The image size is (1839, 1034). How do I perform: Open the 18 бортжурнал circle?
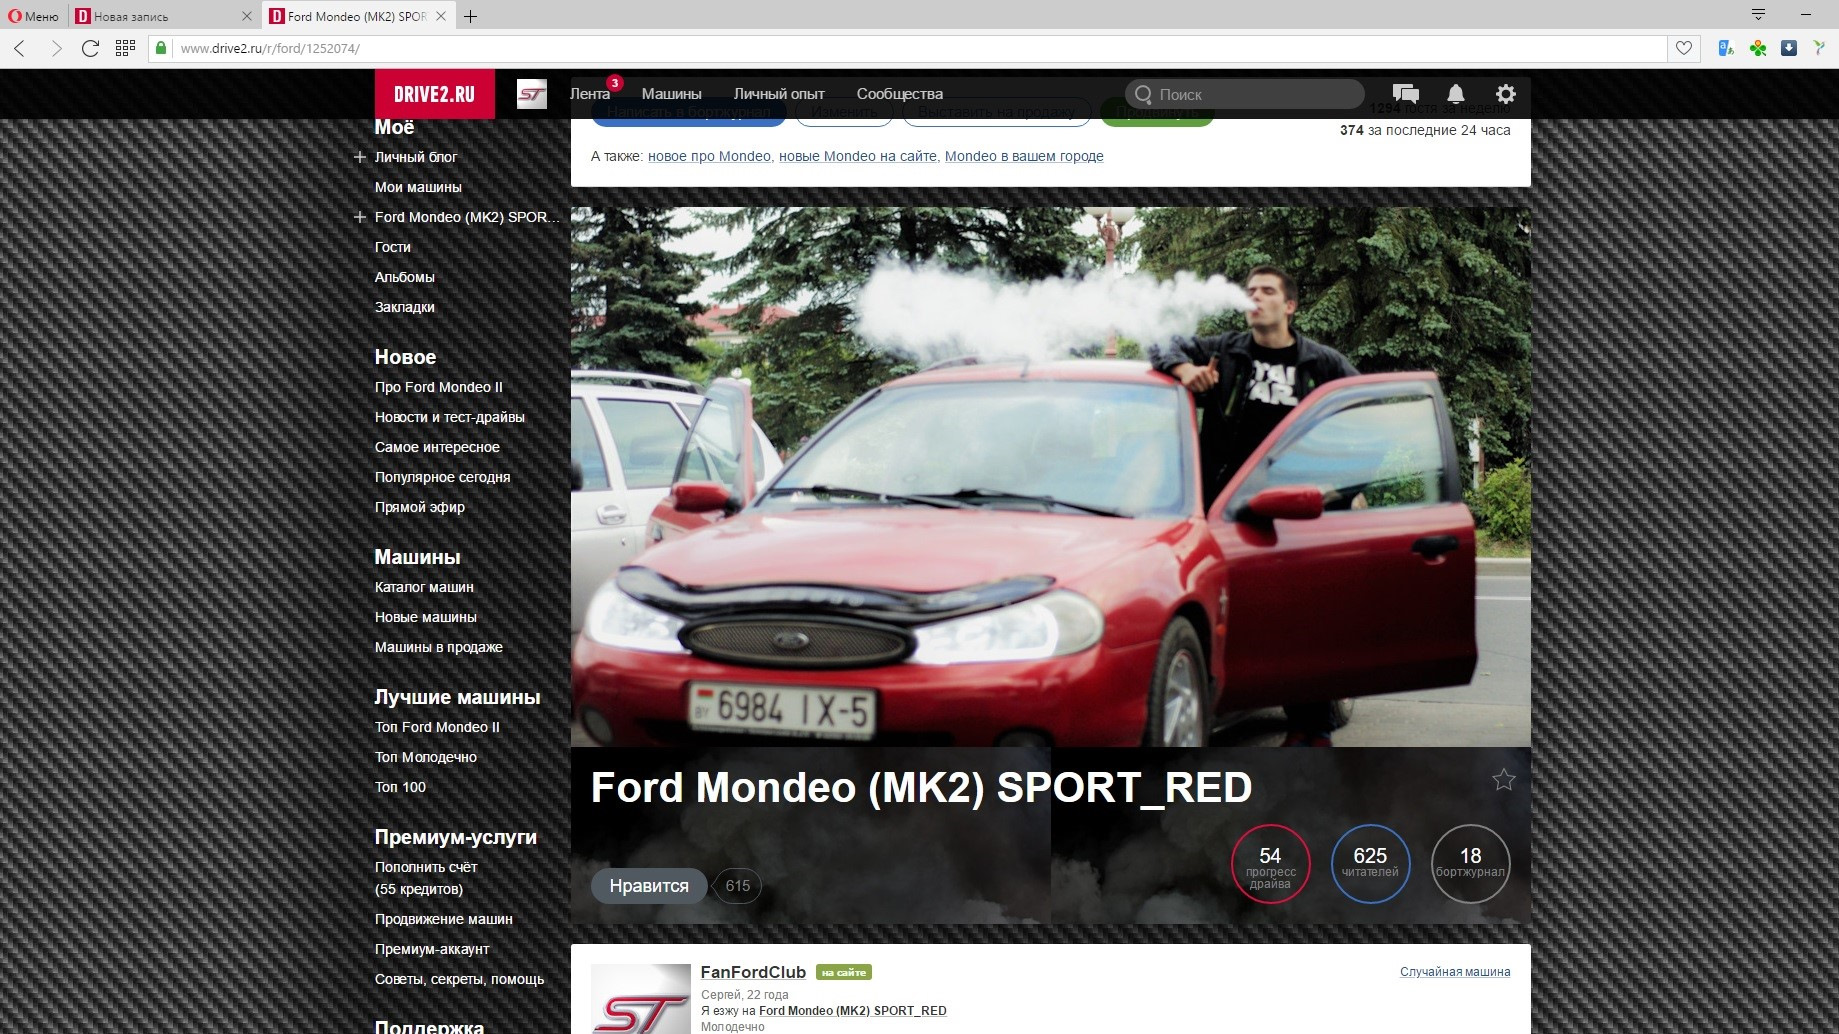(x=1470, y=864)
